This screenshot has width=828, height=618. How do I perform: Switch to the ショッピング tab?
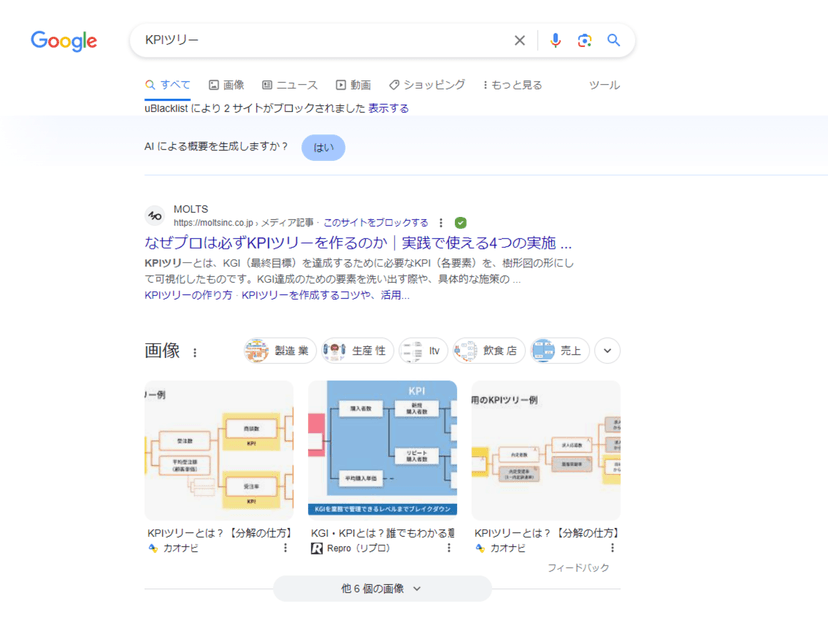pos(427,85)
